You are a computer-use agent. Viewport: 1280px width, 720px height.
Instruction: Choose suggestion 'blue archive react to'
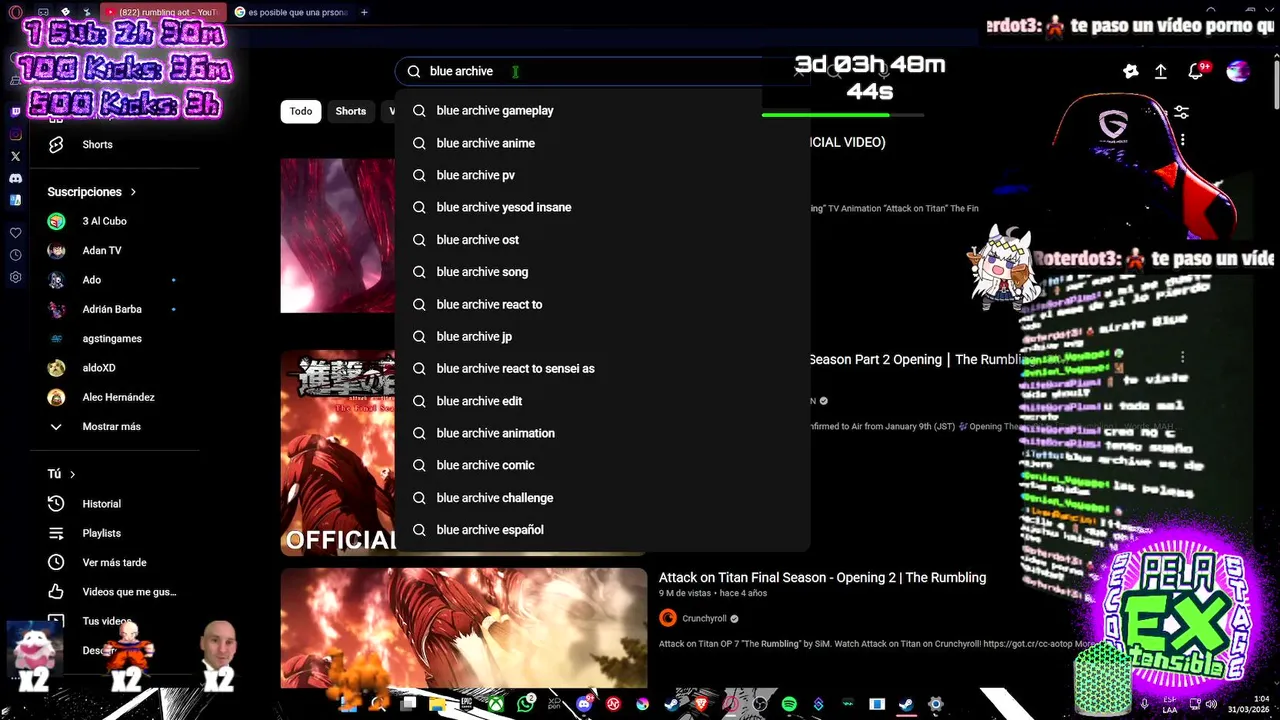click(x=602, y=304)
